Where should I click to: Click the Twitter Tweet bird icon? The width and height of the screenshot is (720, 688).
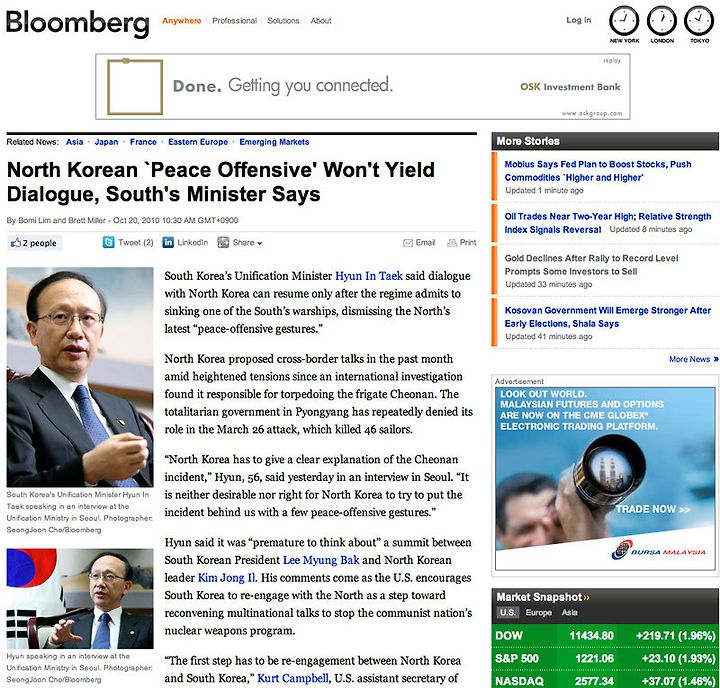pos(108,242)
